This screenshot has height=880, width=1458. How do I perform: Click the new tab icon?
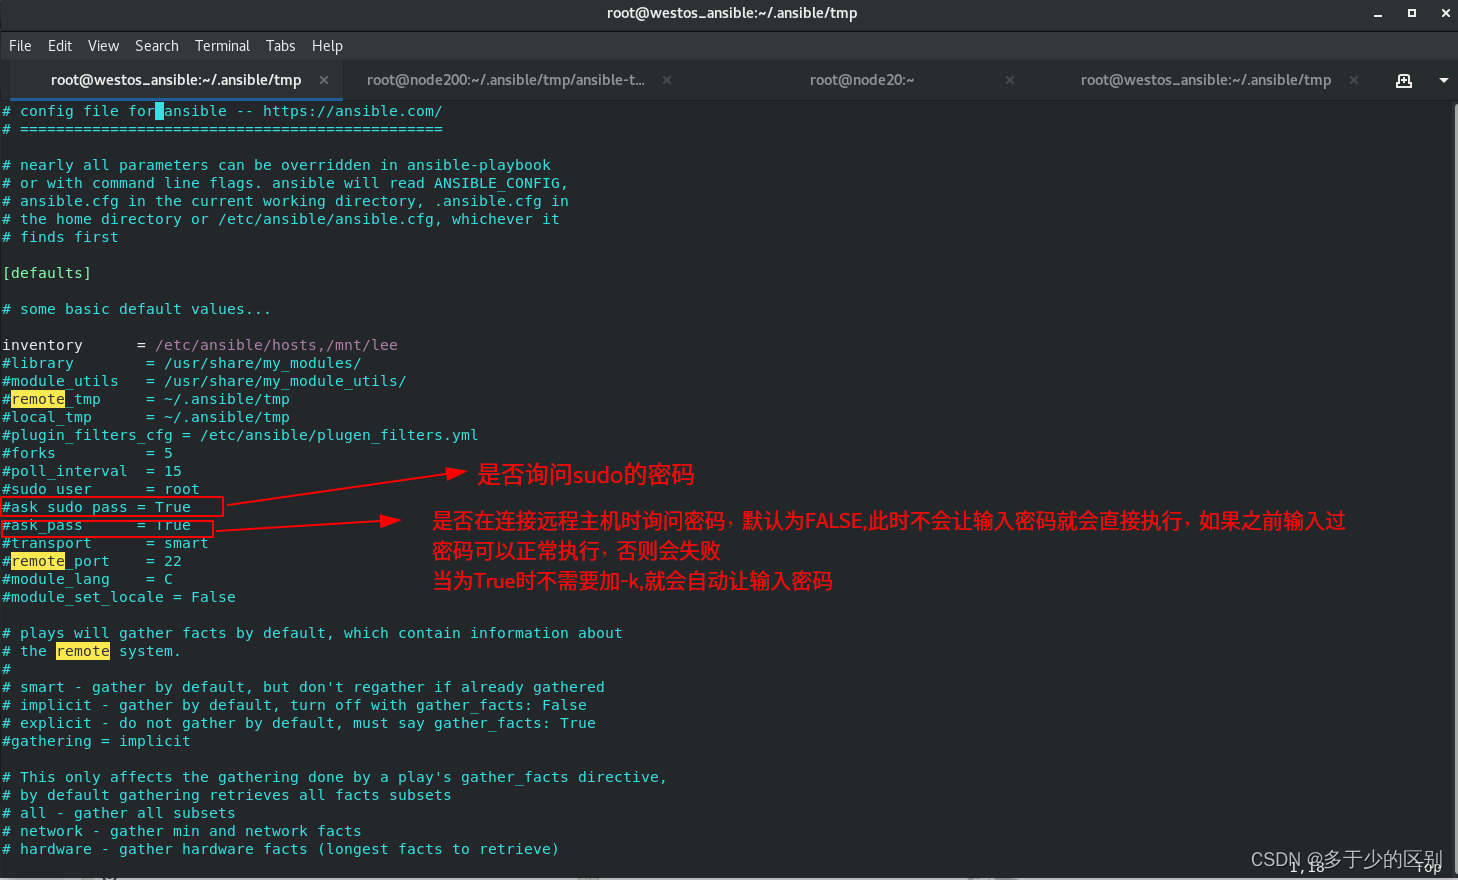point(1404,80)
